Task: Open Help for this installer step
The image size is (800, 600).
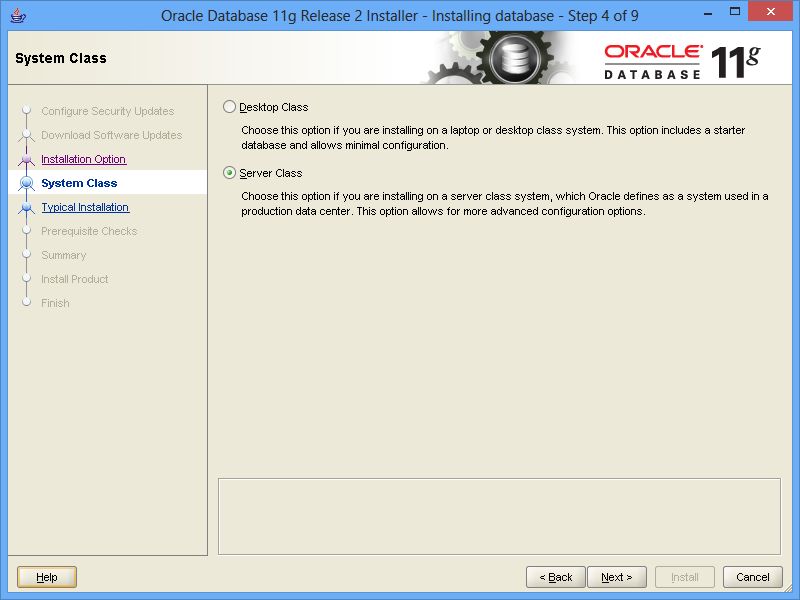Action: [x=47, y=577]
